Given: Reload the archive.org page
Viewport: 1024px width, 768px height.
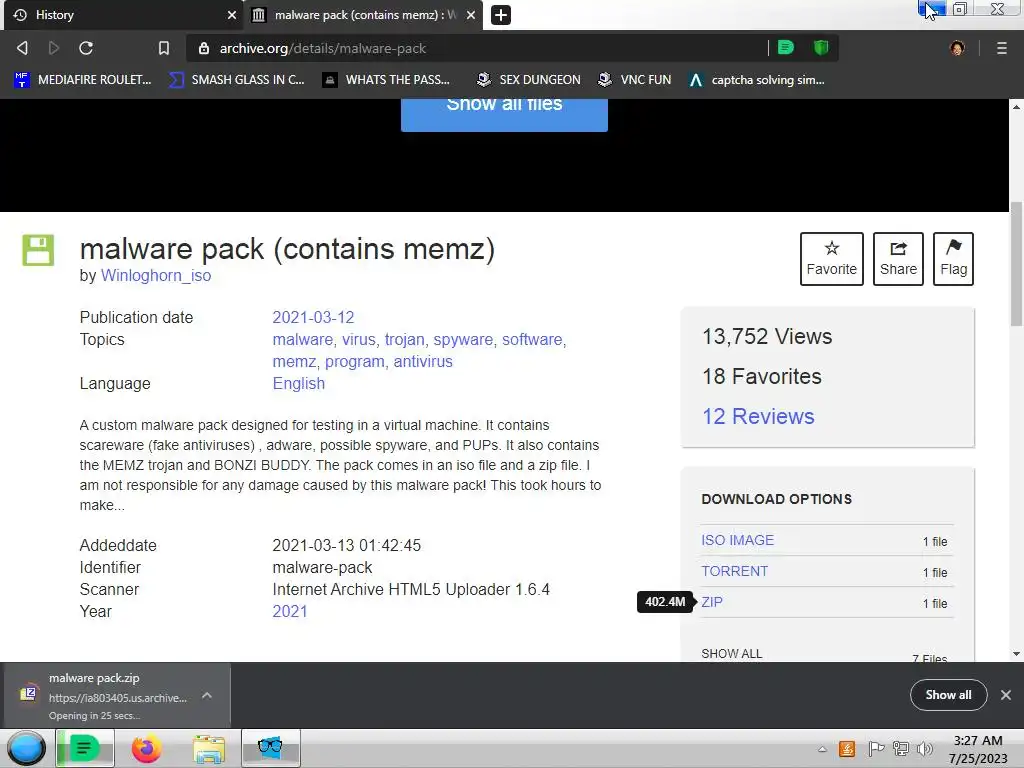Looking at the screenshot, I should pyautogui.click(x=86, y=48).
